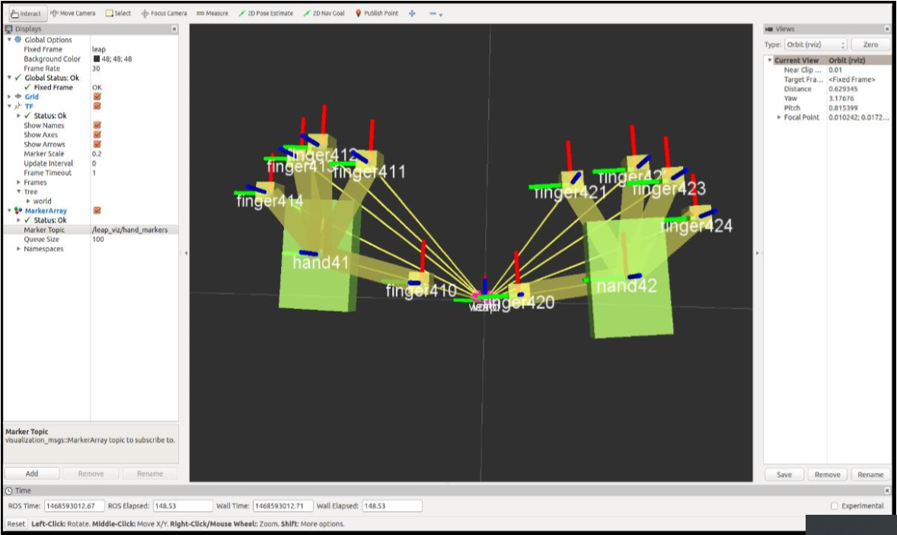Open the toolbar minus dropdown menu
This screenshot has height=535, width=897.
pyautogui.click(x=435, y=14)
